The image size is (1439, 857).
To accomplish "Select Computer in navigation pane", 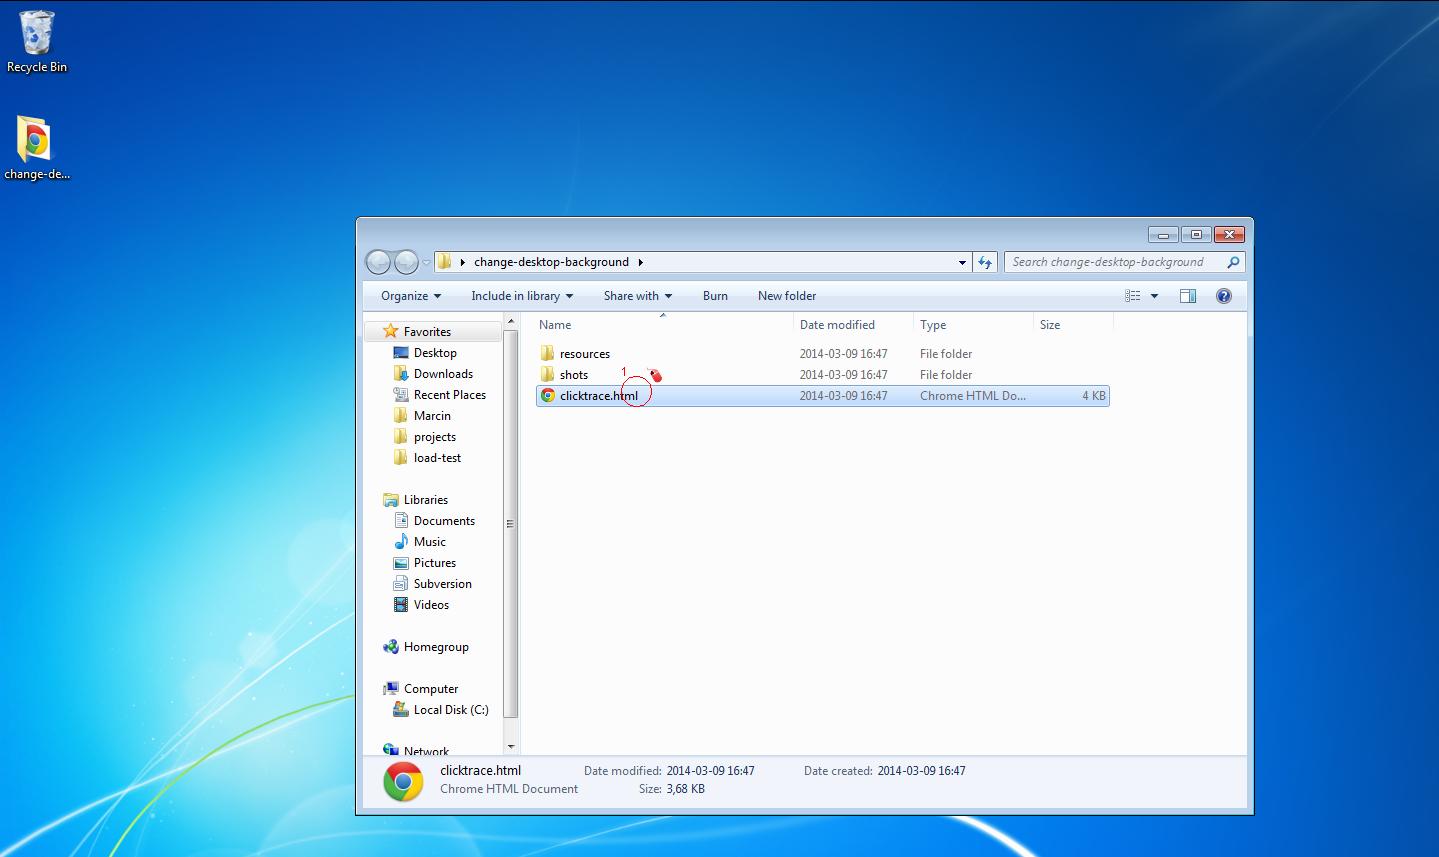I will click(x=431, y=689).
